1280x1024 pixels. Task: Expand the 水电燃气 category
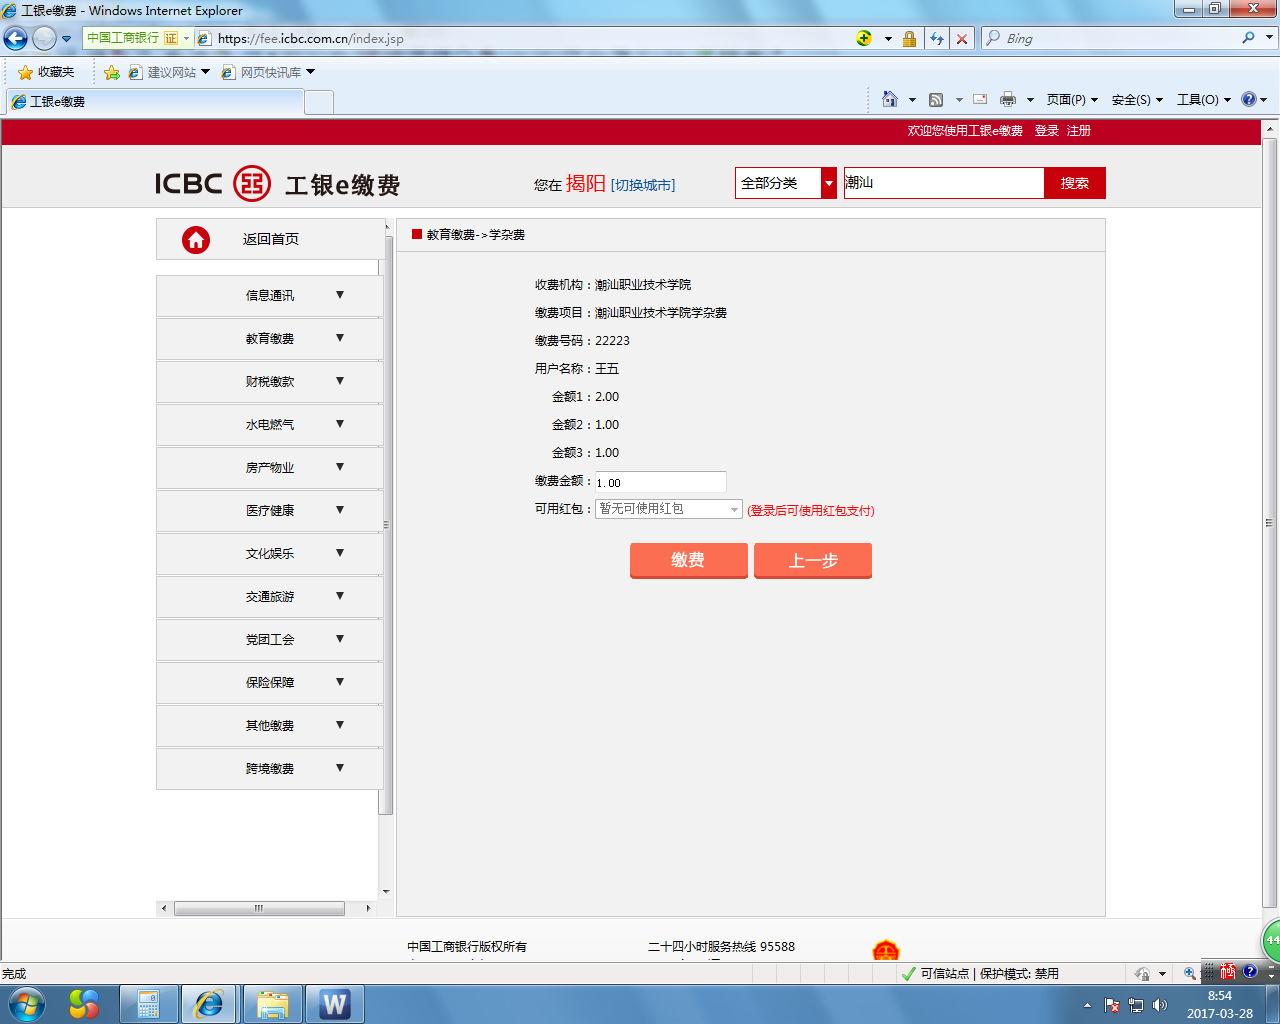[x=270, y=425]
